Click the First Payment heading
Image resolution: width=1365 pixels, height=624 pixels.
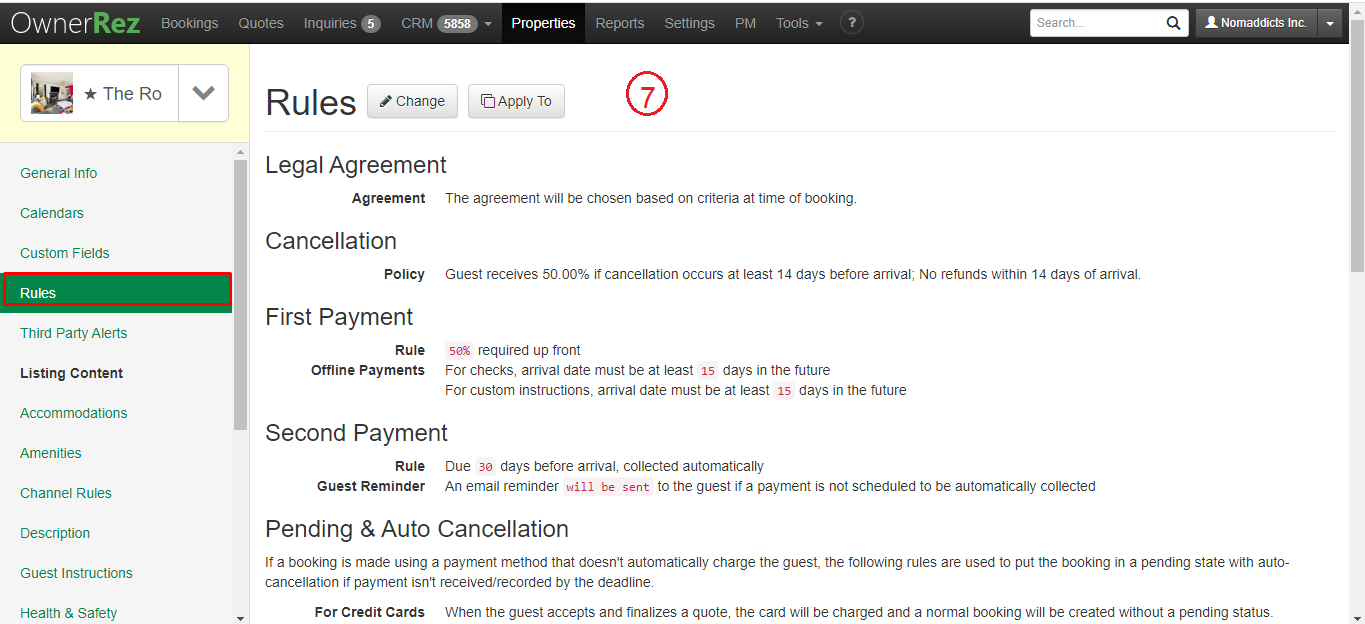tap(339, 317)
